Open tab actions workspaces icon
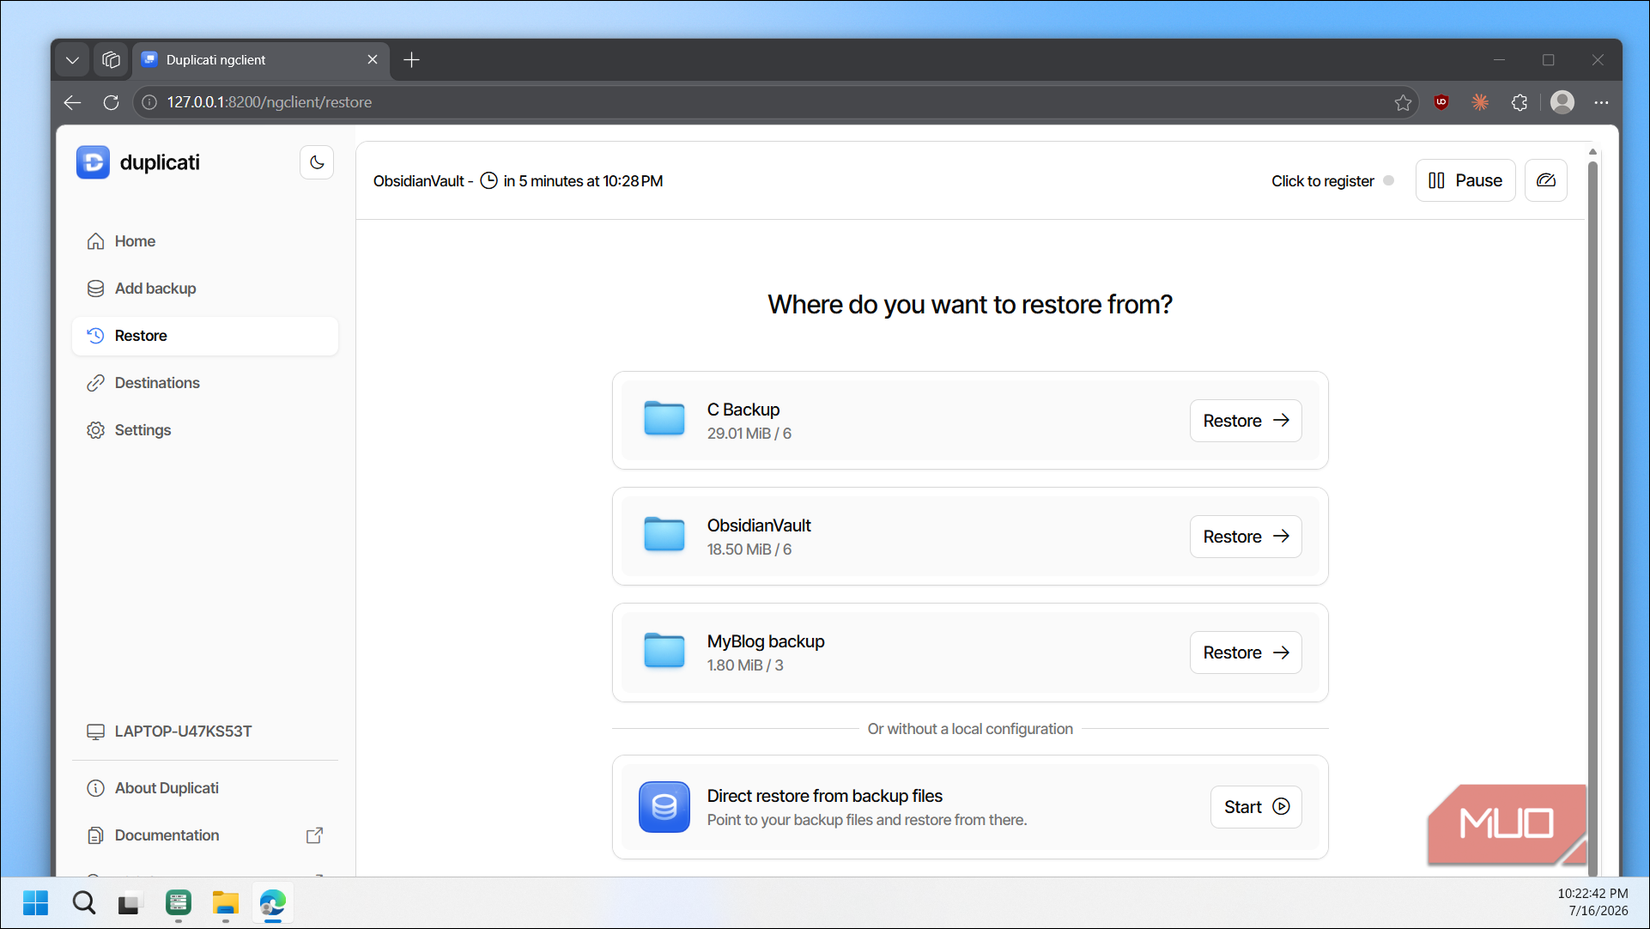 111,60
